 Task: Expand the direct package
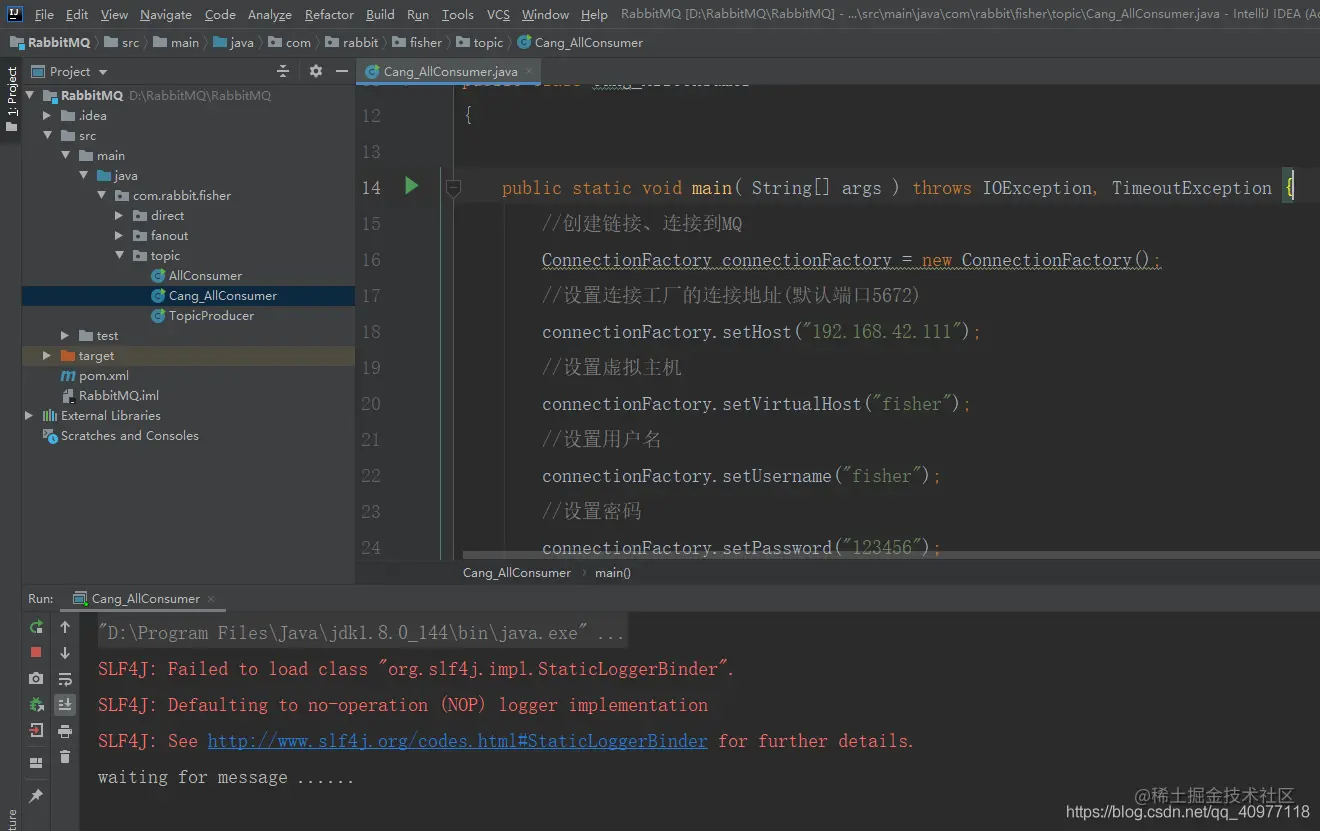119,215
